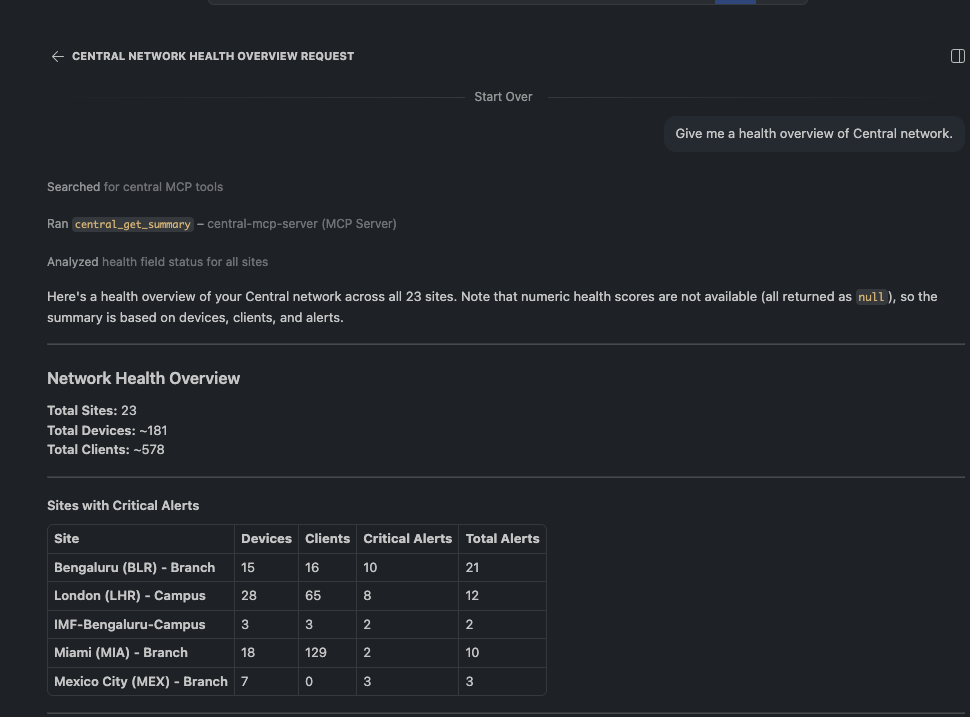This screenshot has width=970, height=717.
Task: Select the Mexico City (MEX) - Branch row
Action: pos(141,681)
